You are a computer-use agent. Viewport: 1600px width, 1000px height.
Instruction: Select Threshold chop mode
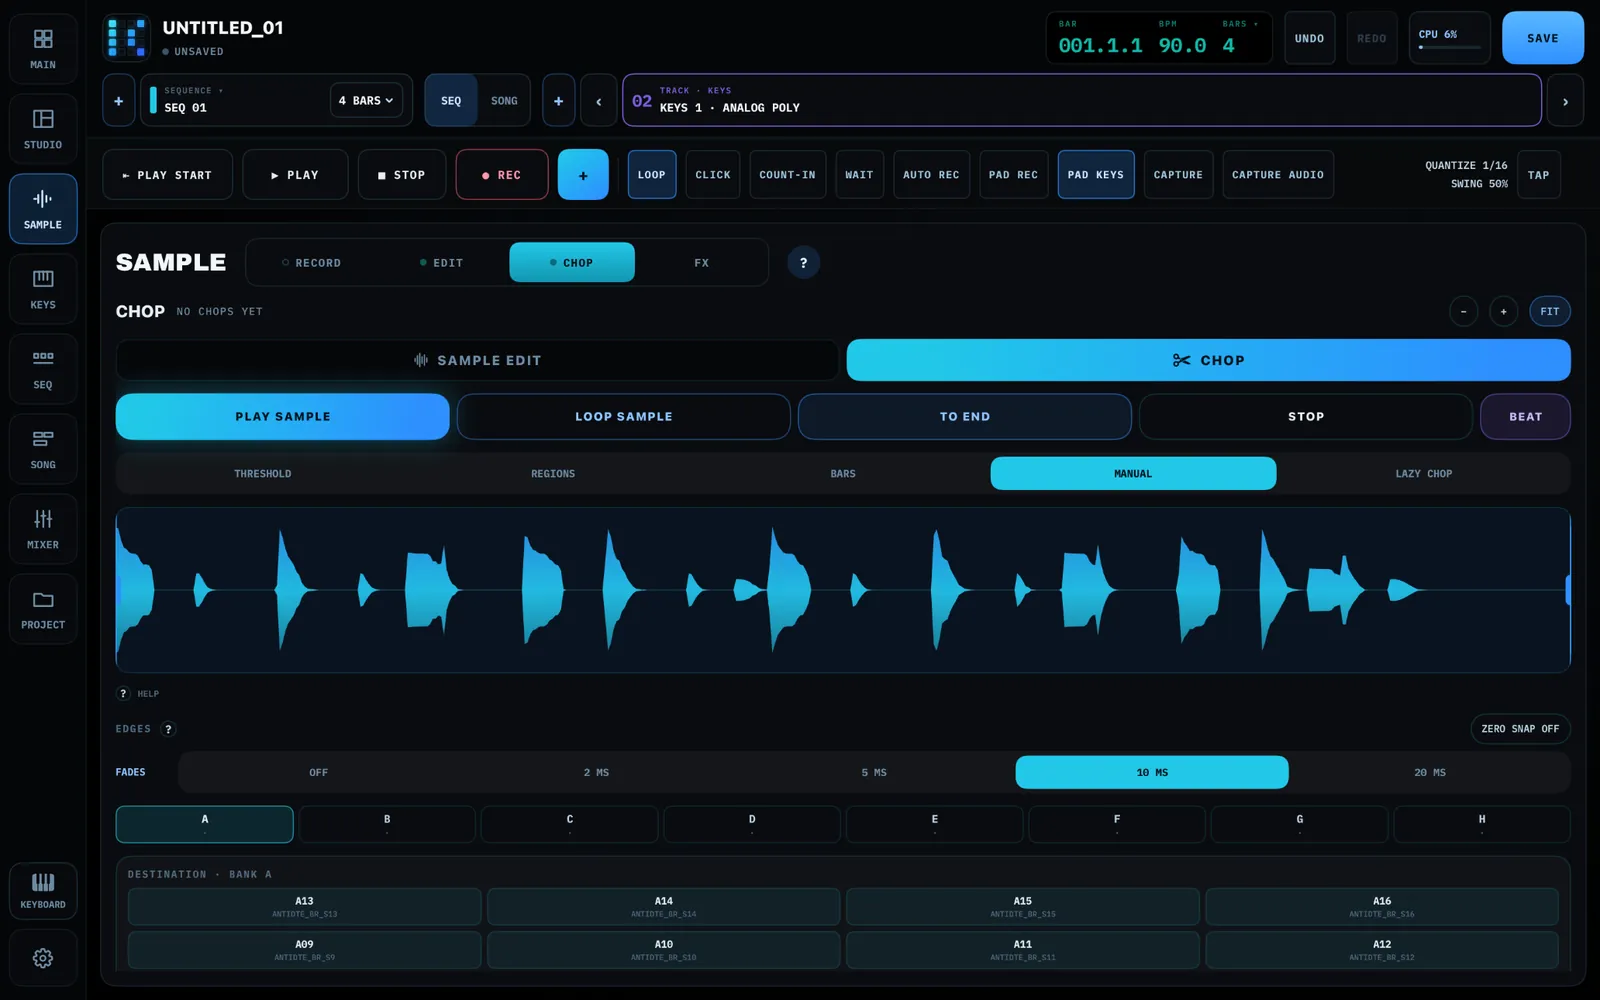[x=263, y=474]
